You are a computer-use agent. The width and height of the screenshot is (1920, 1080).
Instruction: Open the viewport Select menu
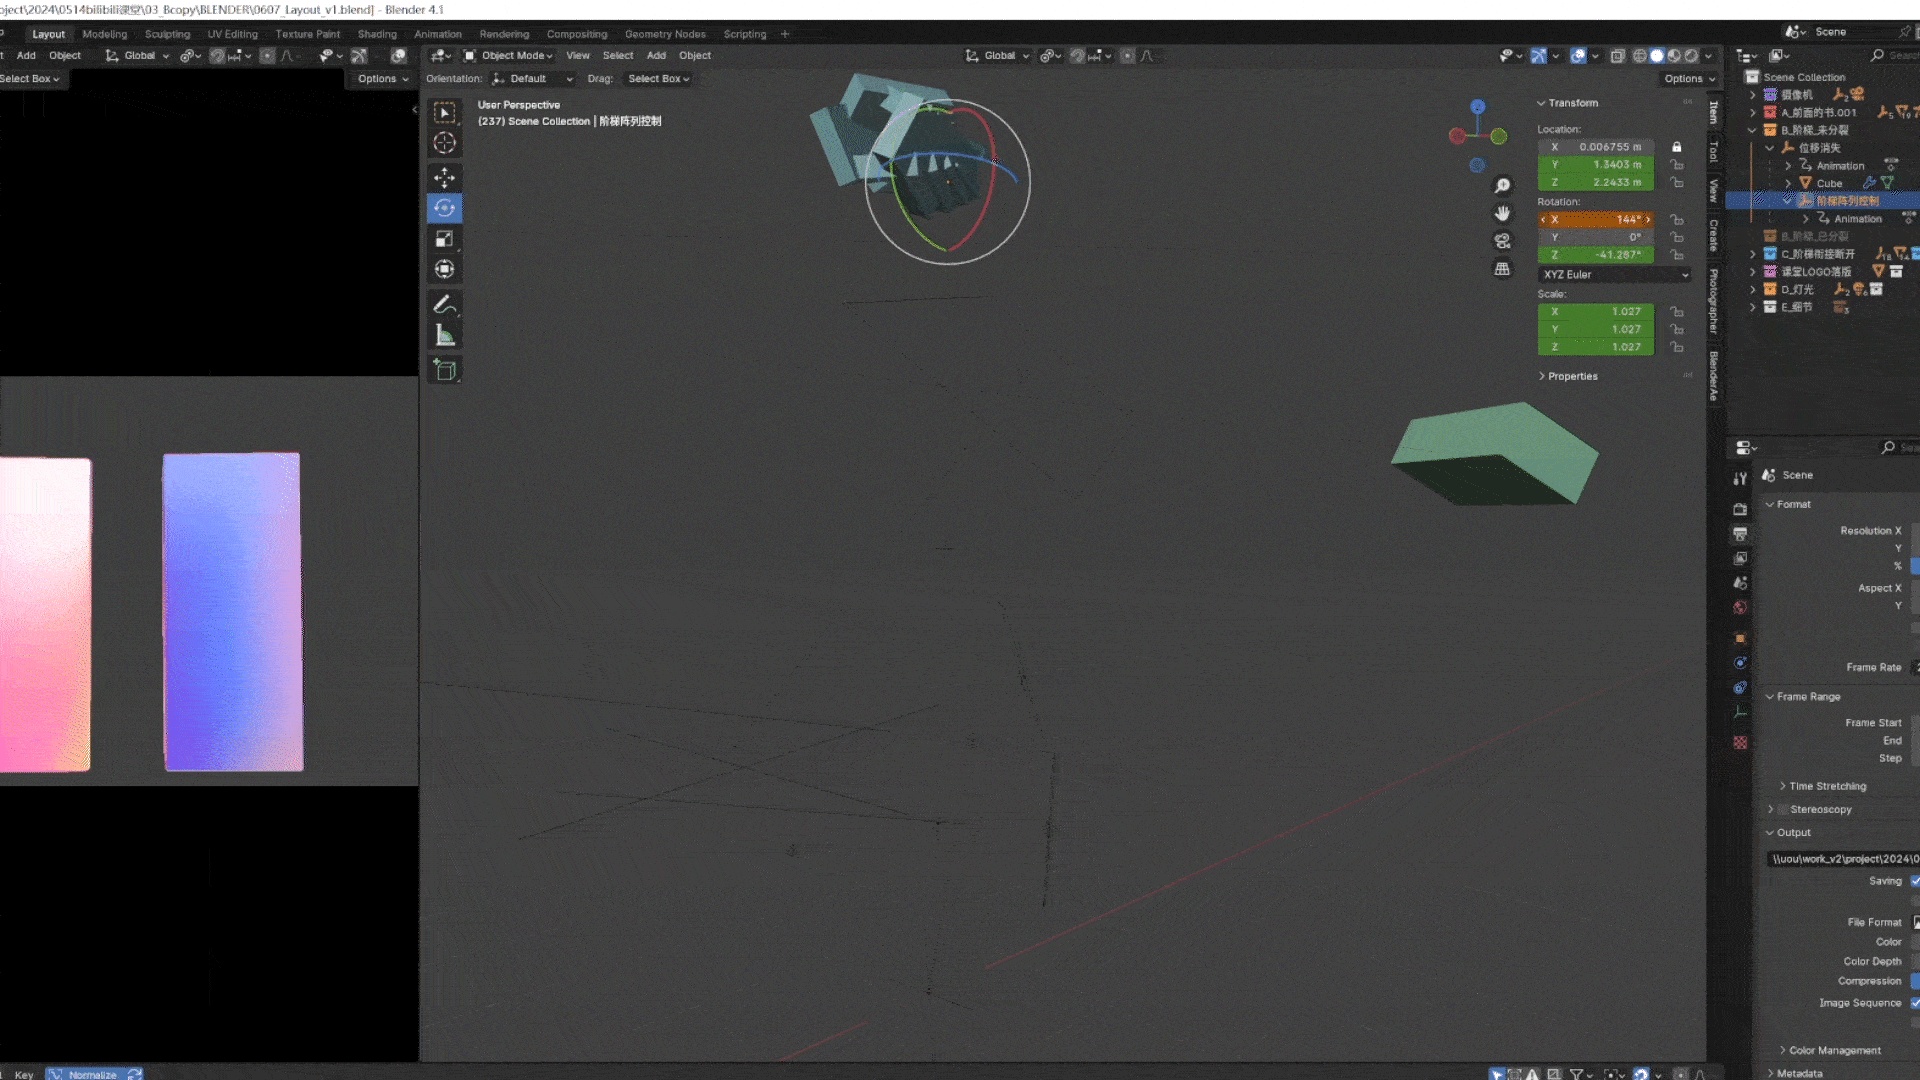[617, 56]
